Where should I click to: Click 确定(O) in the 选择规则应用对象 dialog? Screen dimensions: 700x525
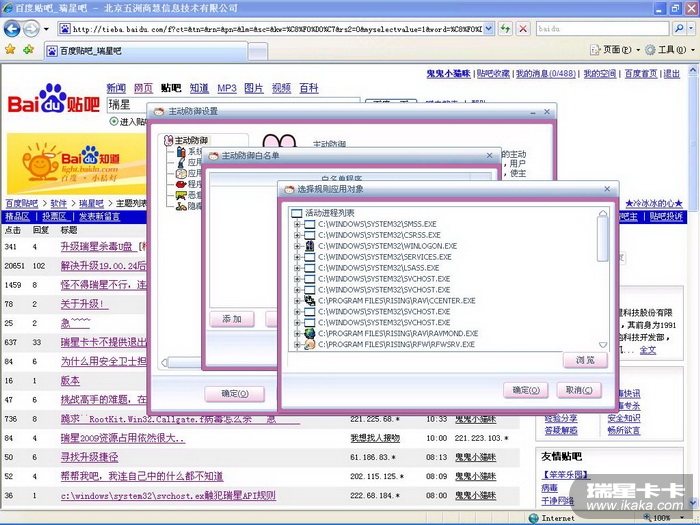(x=526, y=390)
